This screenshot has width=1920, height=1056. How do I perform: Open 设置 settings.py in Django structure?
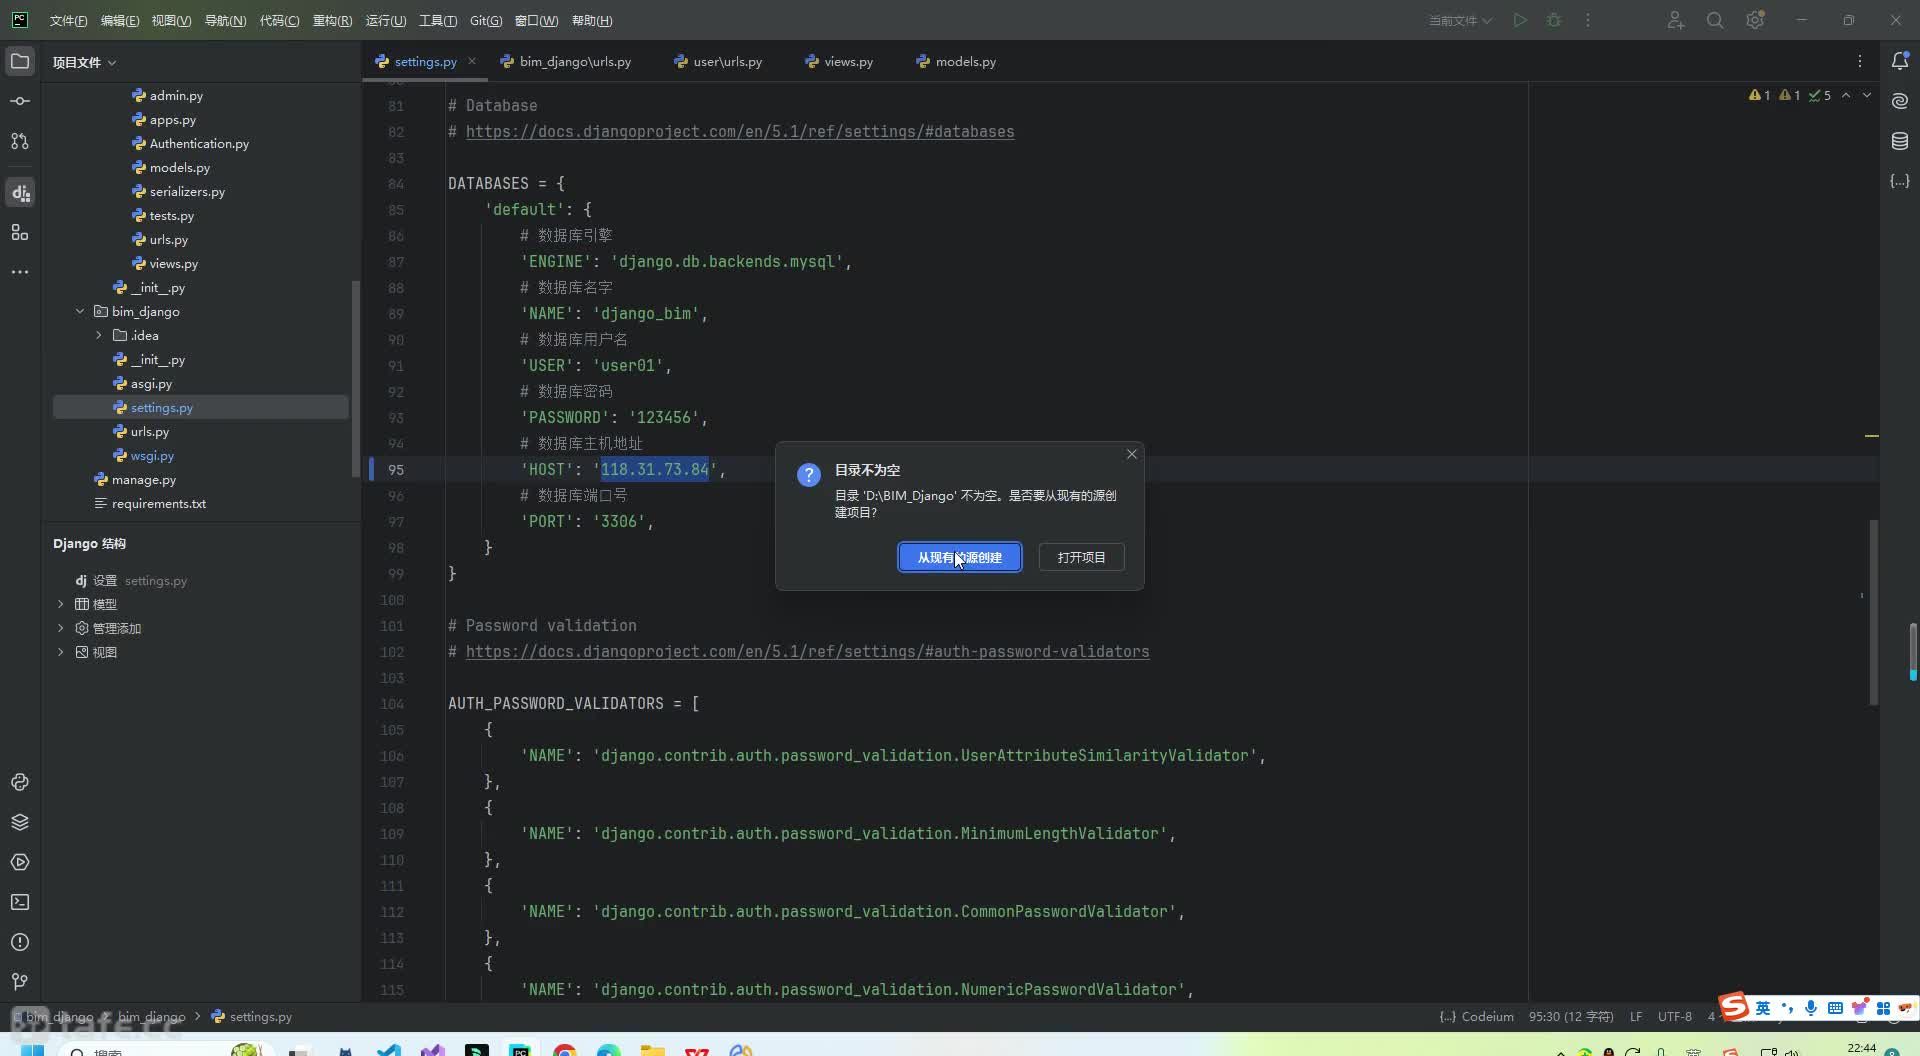point(131,580)
